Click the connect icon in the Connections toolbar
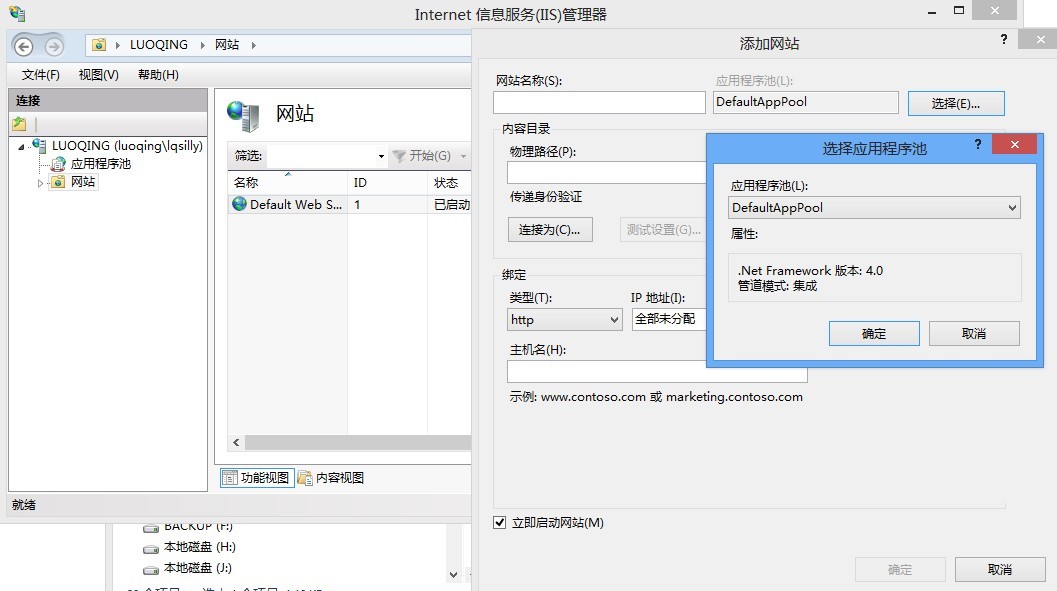The image size is (1057, 591). click(20, 124)
